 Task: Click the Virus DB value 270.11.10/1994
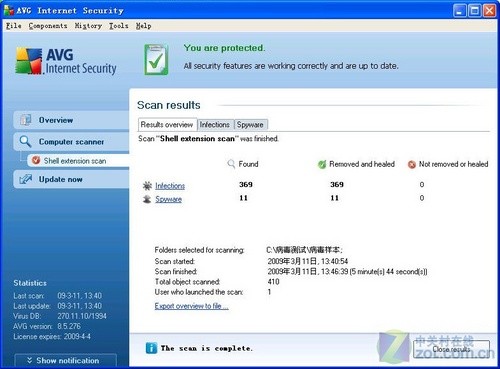(x=82, y=316)
